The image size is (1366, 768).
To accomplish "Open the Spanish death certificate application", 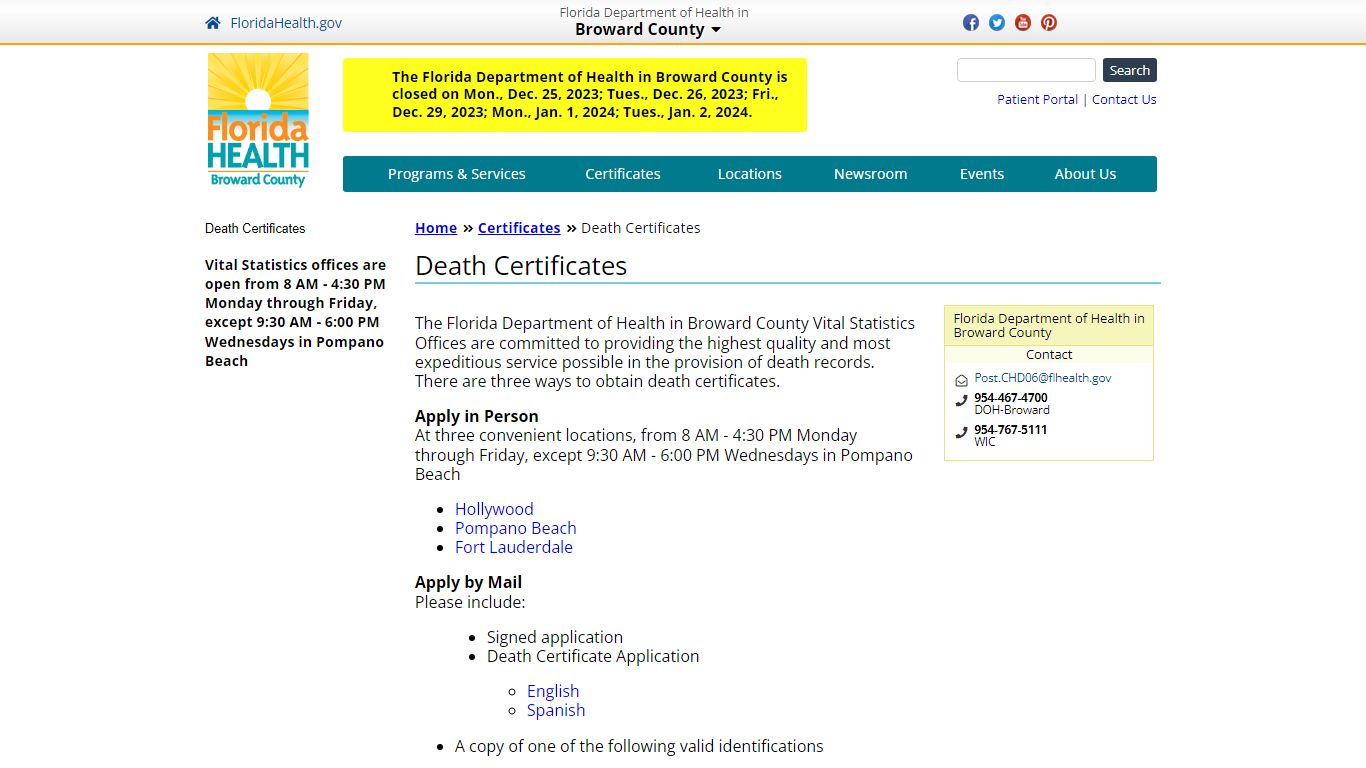I will (x=556, y=710).
